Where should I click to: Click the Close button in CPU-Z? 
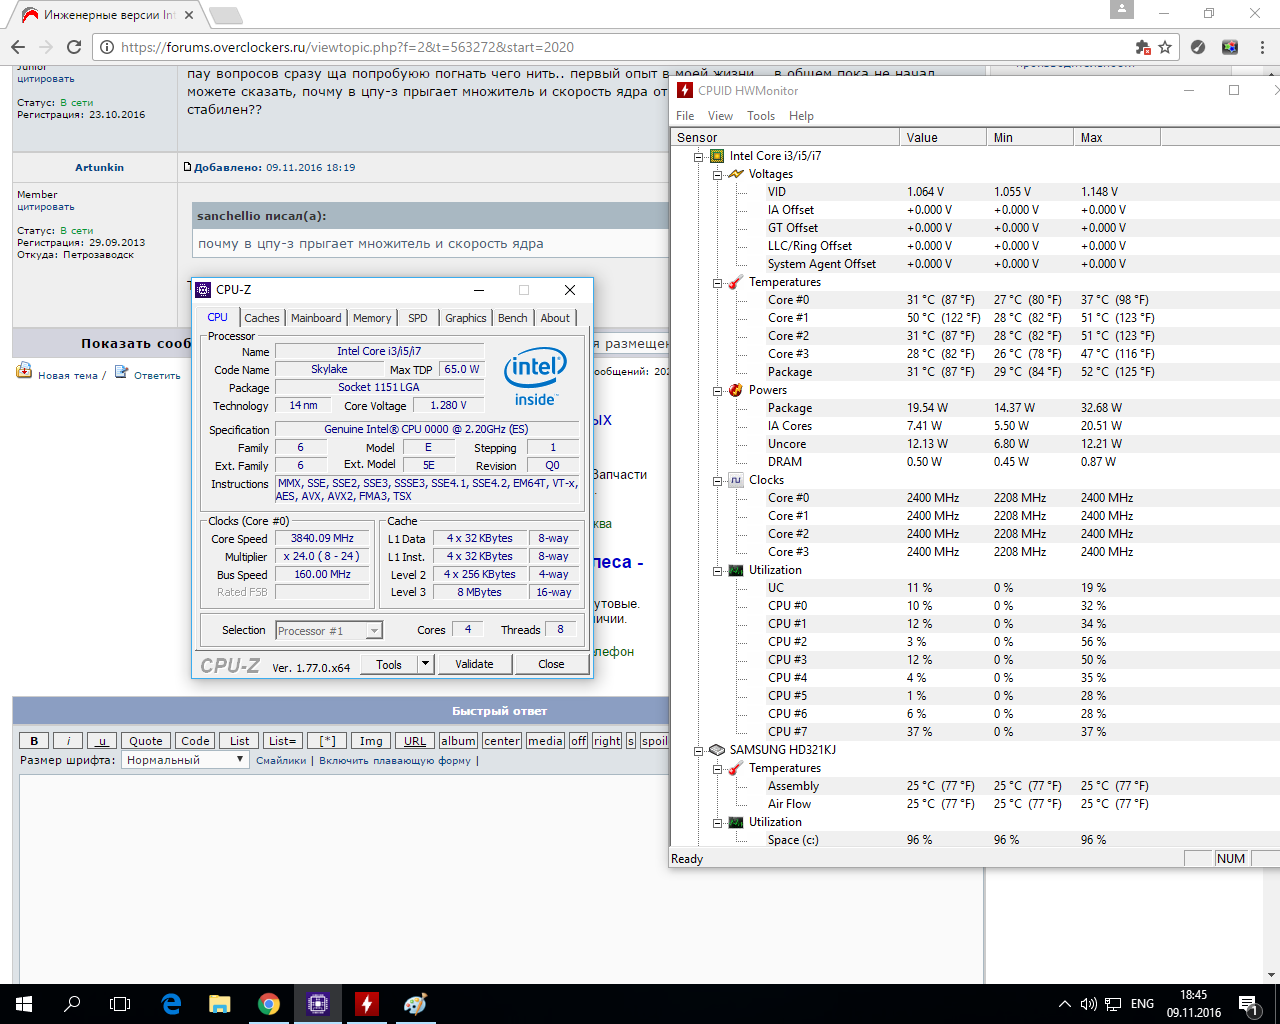tap(551, 664)
